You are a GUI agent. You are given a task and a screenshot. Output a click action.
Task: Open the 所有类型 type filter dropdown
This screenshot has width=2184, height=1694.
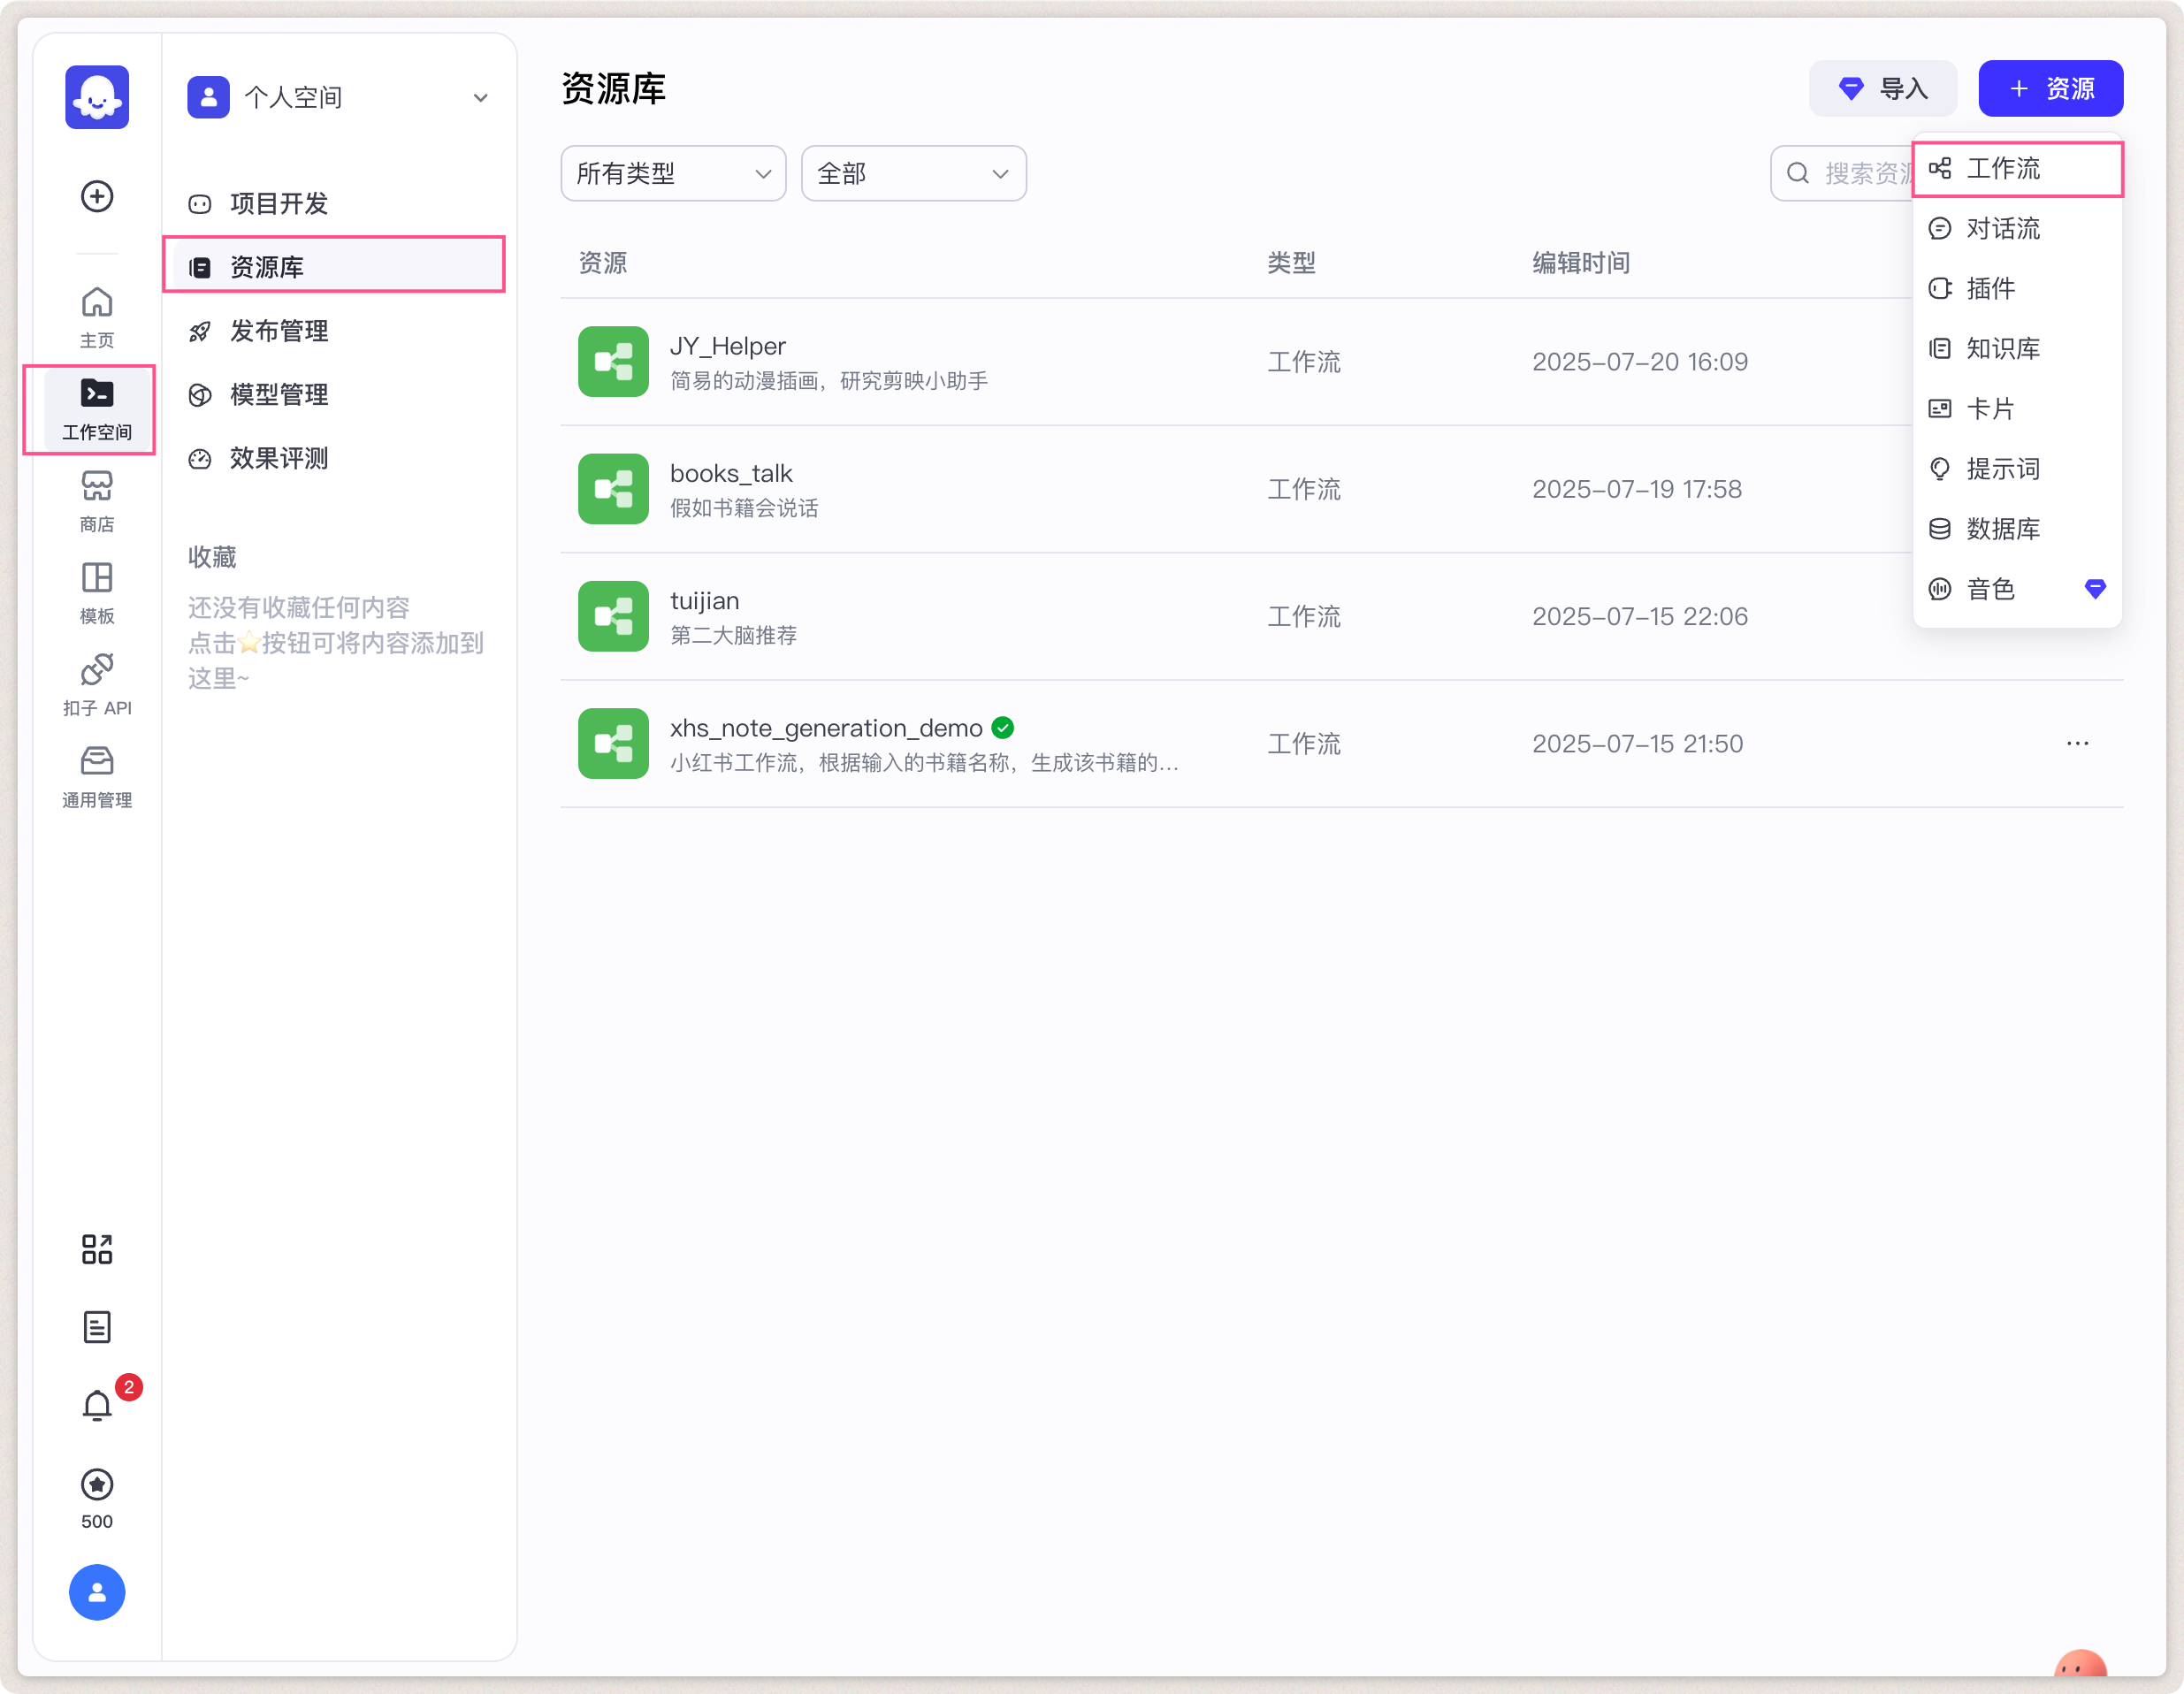[x=672, y=173]
